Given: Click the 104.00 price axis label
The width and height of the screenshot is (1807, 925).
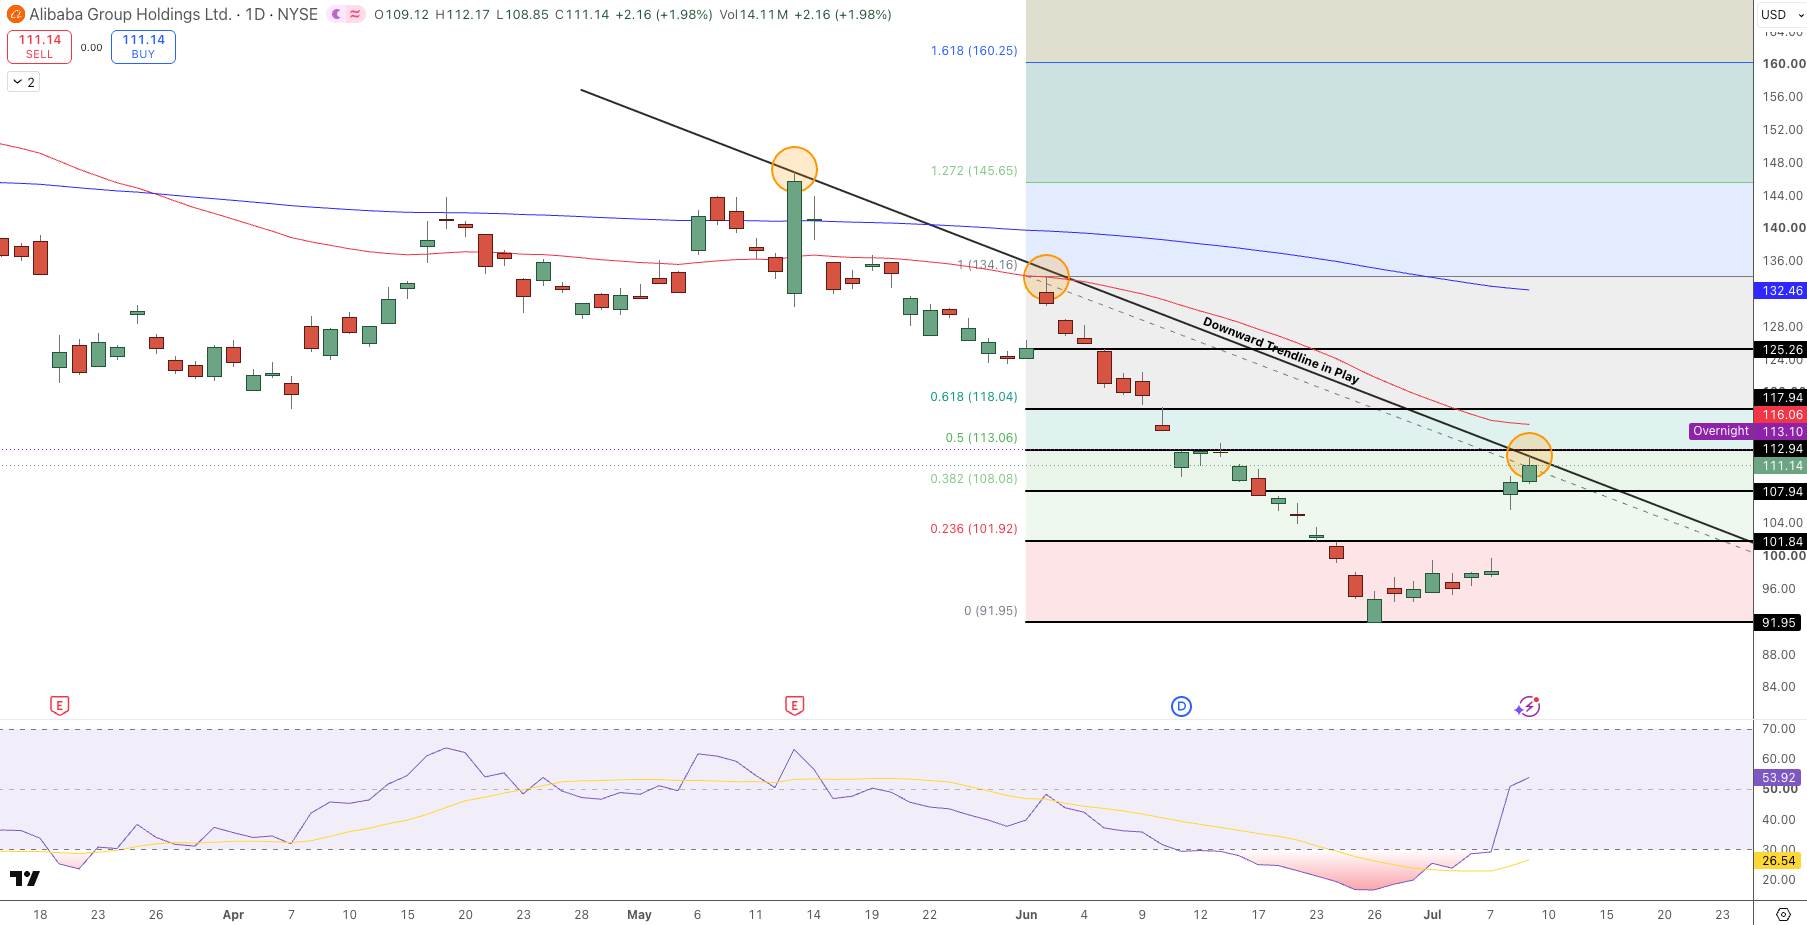Looking at the screenshot, I should [x=1783, y=522].
